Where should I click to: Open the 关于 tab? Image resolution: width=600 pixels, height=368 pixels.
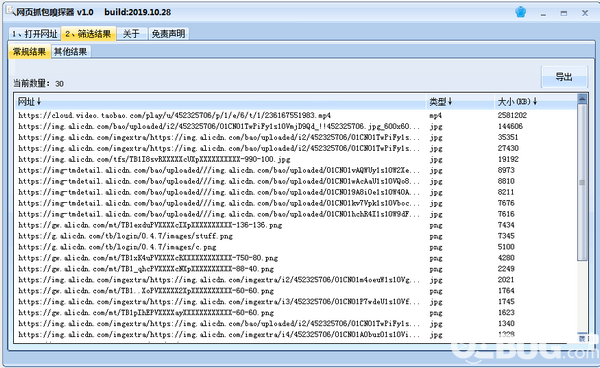pyautogui.click(x=131, y=34)
